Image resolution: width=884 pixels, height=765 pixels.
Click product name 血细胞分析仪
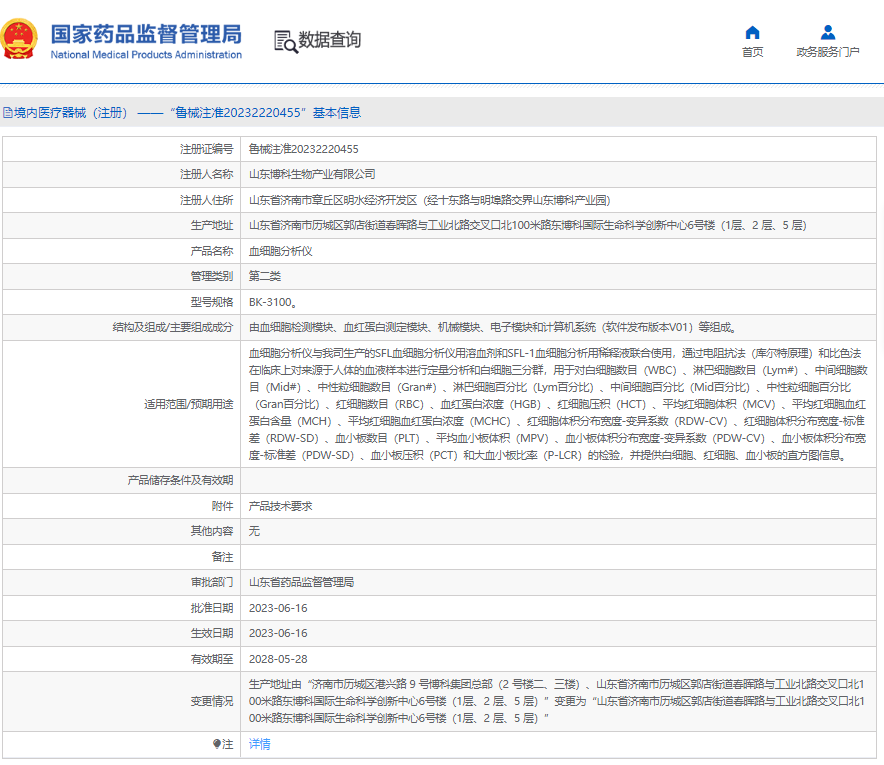[280, 251]
